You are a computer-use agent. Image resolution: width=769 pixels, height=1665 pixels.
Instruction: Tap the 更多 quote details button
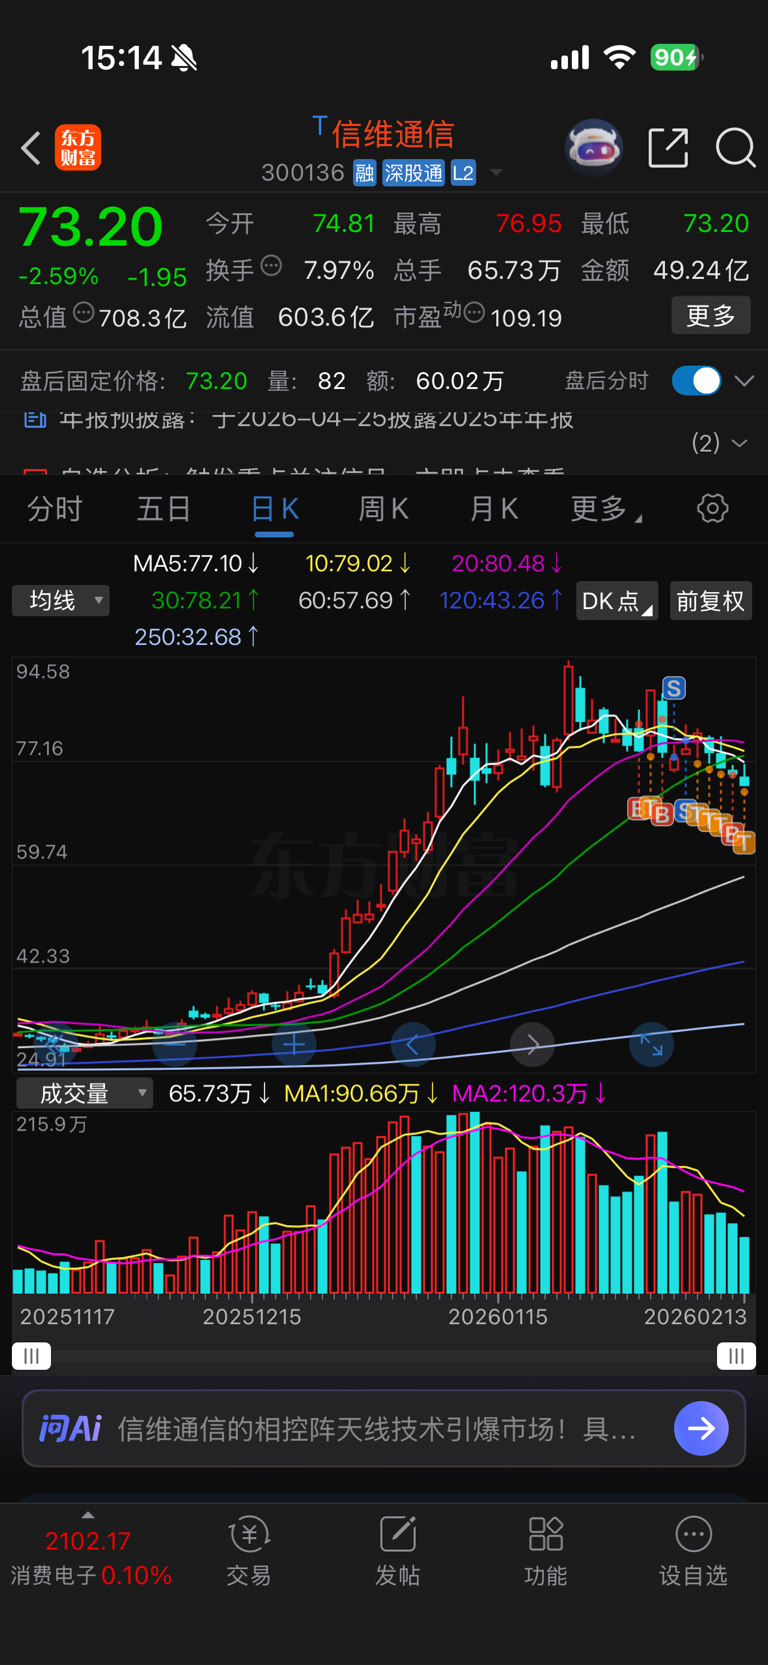click(711, 316)
